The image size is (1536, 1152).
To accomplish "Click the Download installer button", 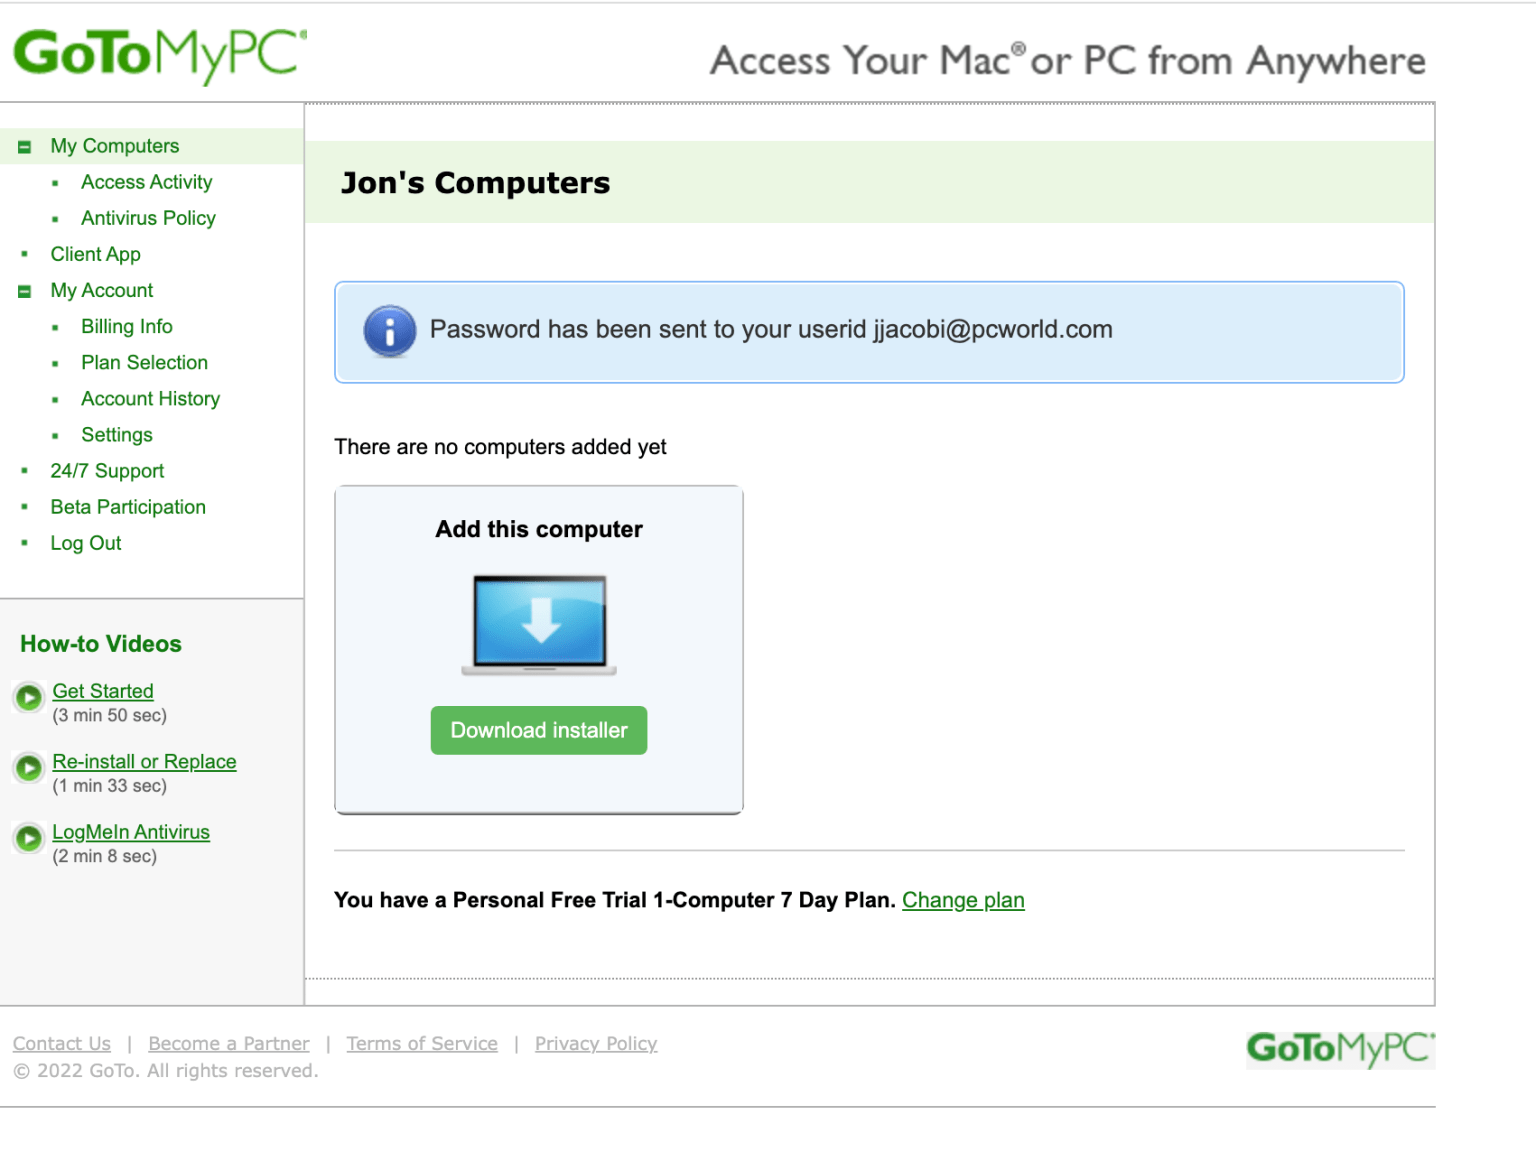I will tap(538, 730).
